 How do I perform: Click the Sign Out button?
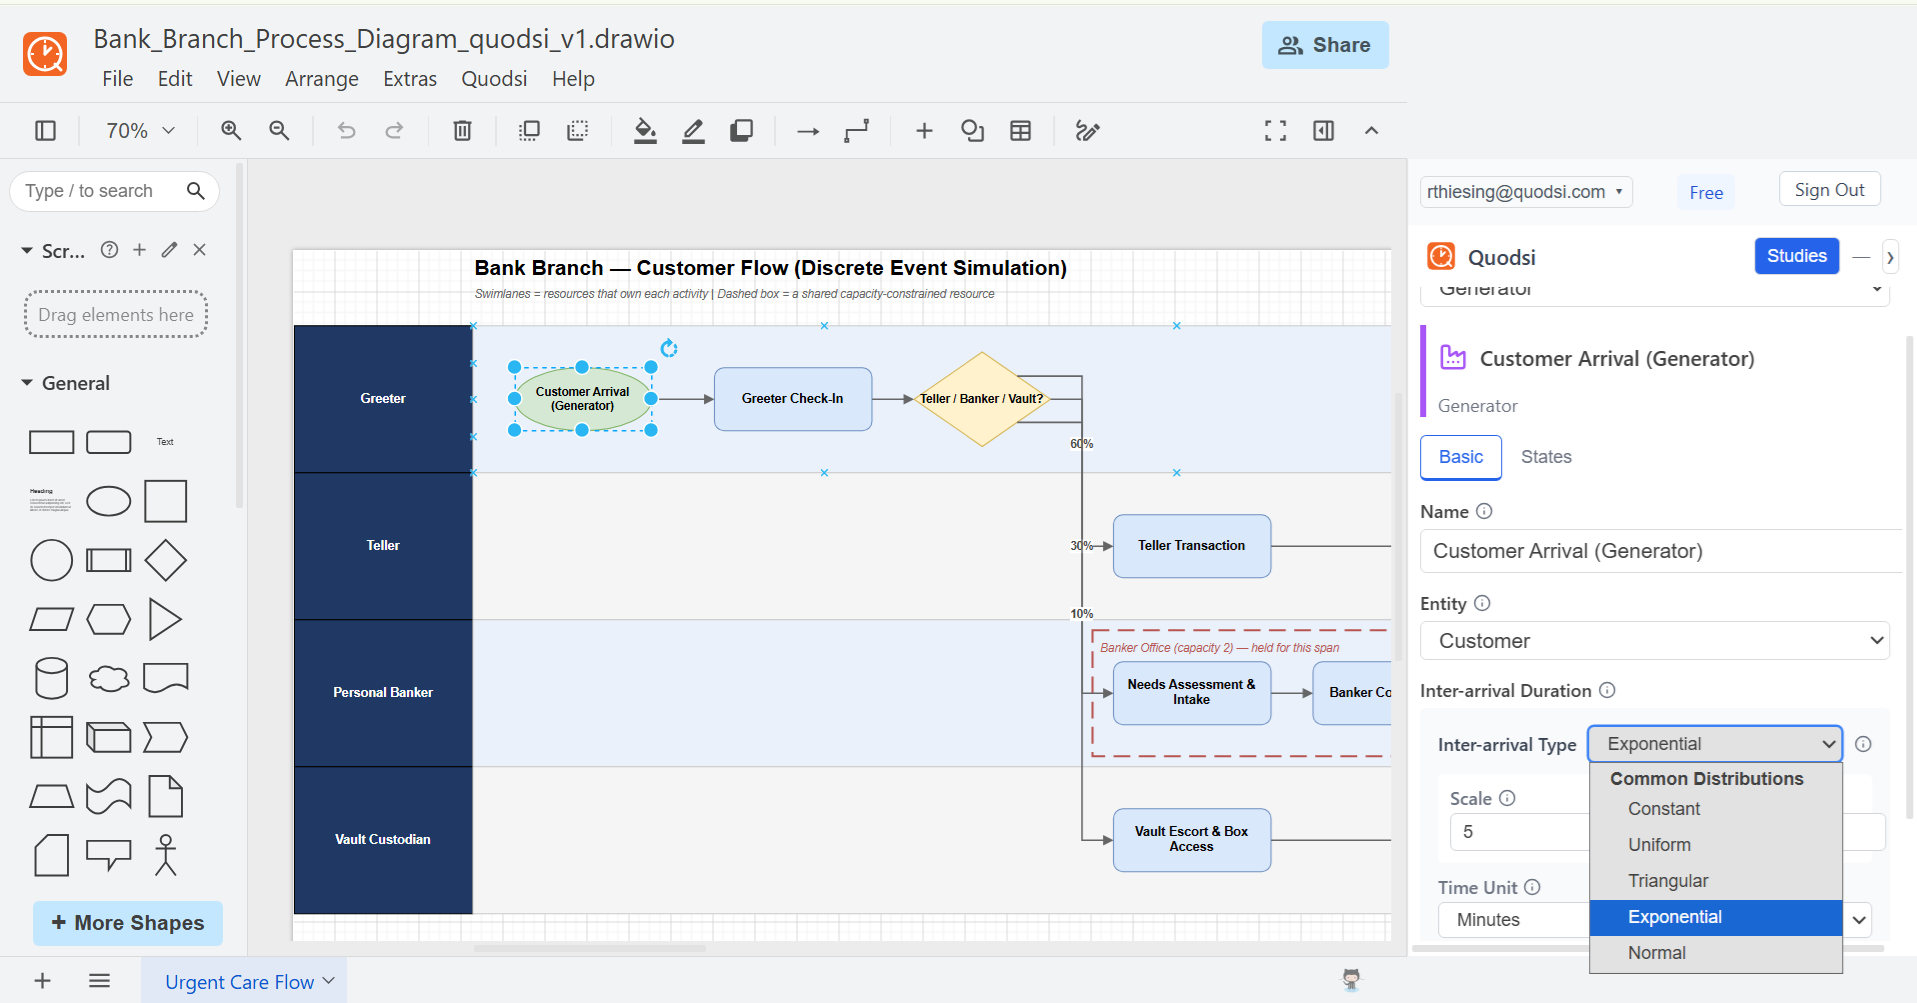tap(1830, 190)
